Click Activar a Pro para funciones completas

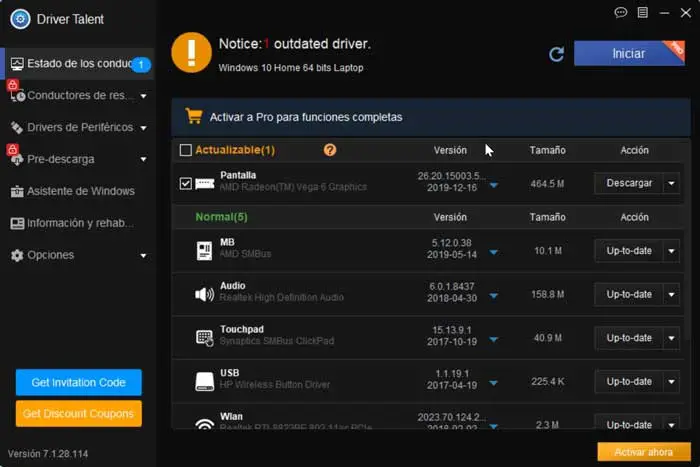pyautogui.click(x=431, y=117)
